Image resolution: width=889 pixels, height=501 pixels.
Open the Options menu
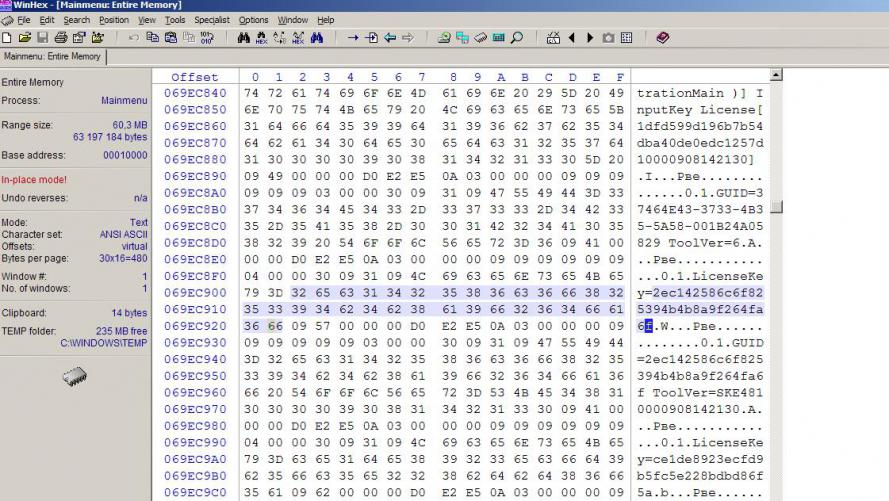253,20
